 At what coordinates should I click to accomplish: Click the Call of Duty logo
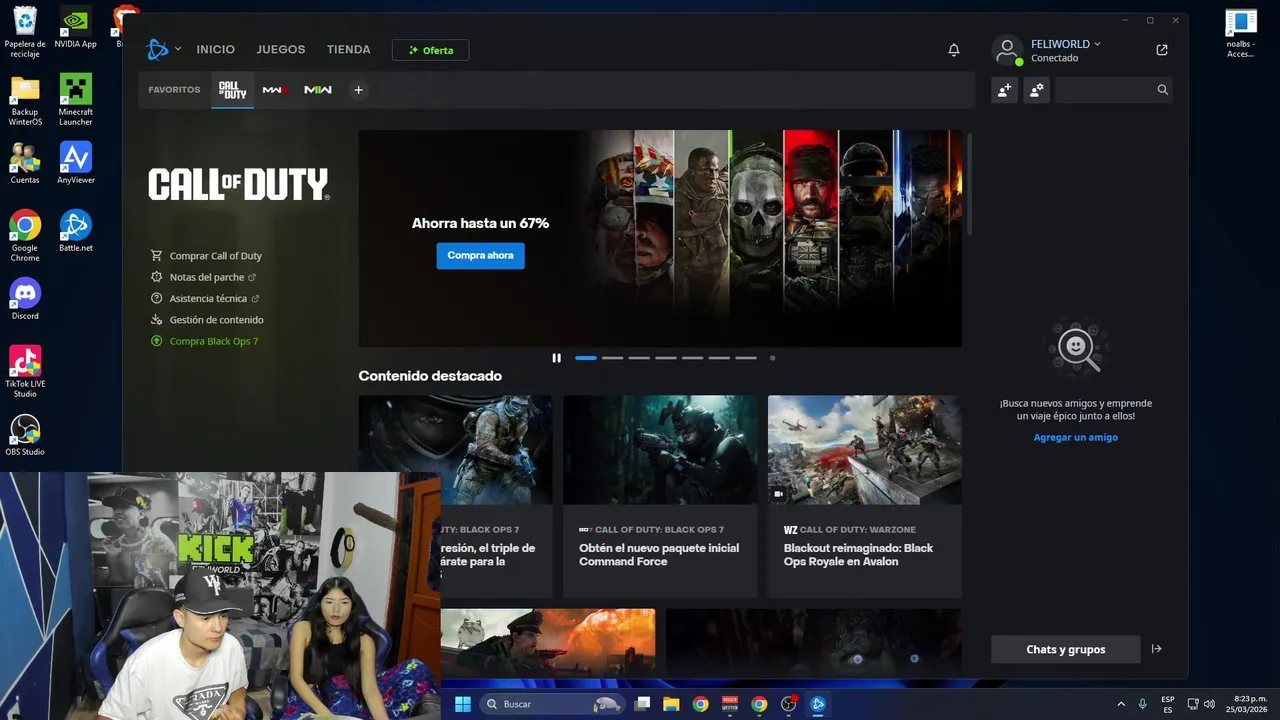click(238, 184)
